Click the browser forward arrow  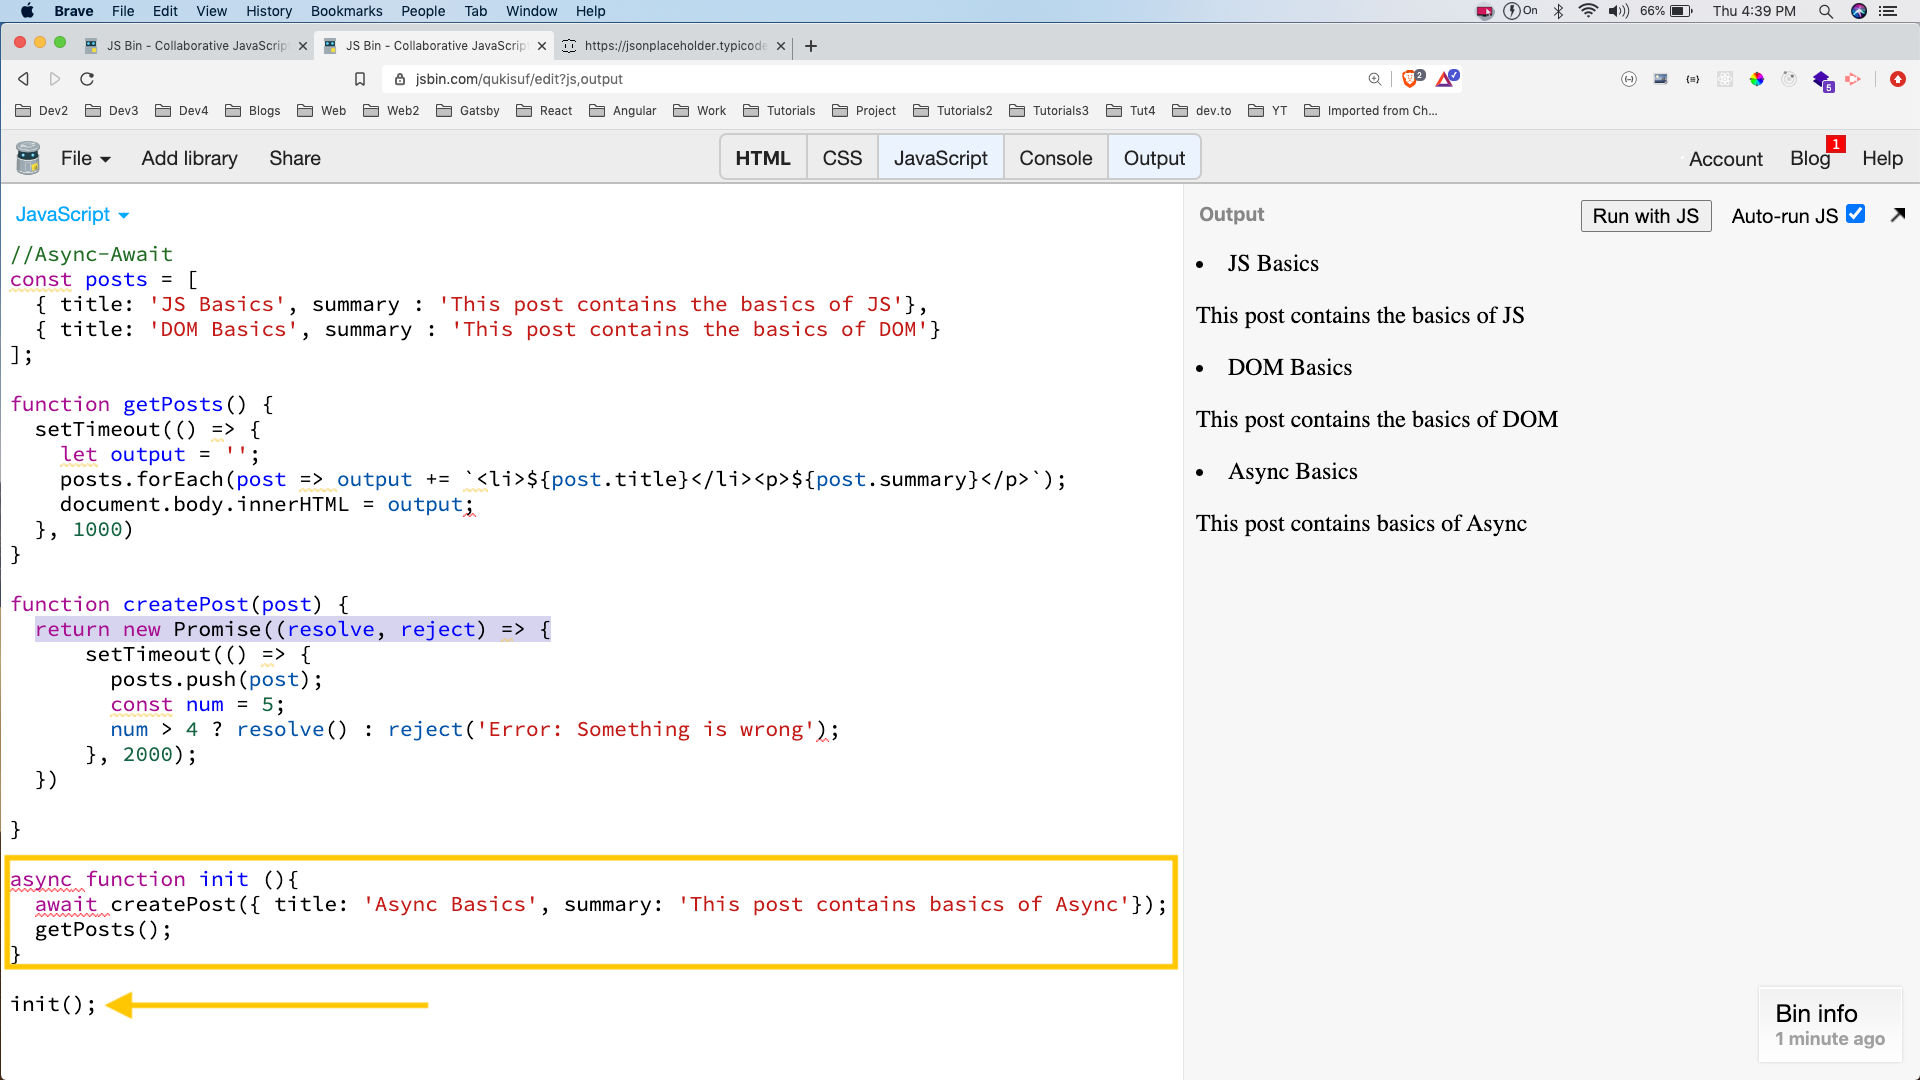(55, 79)
